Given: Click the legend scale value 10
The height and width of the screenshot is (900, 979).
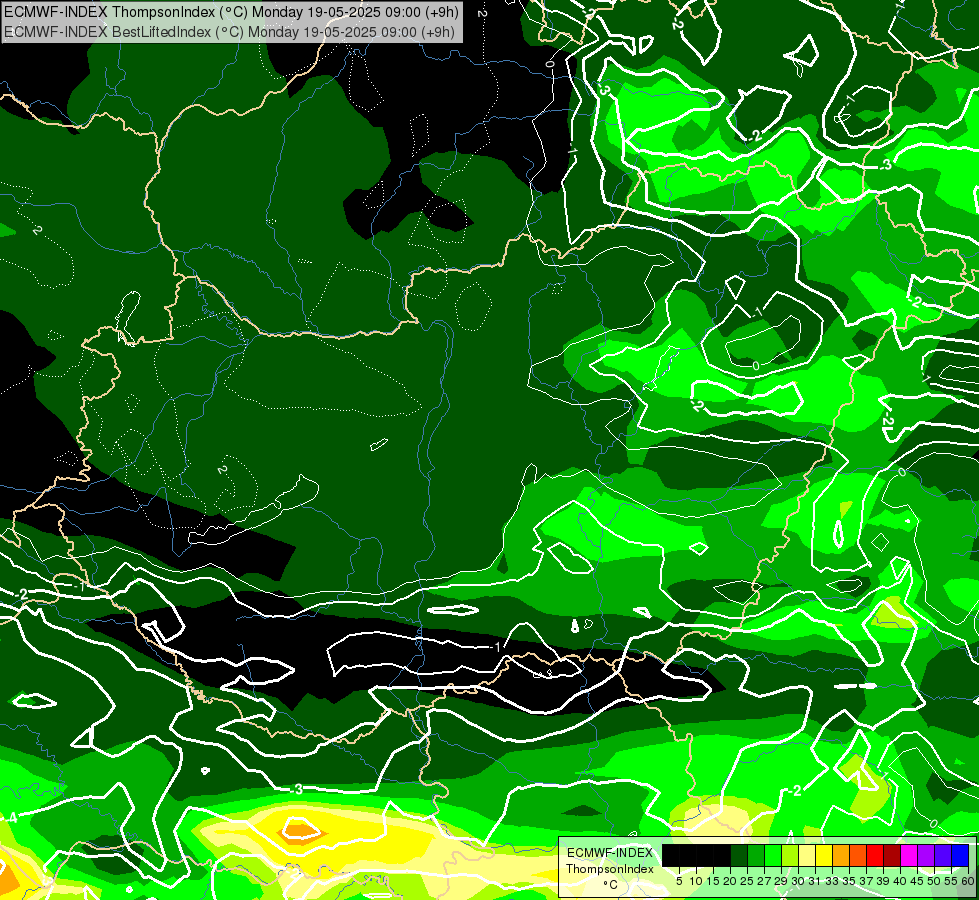Looking at the screenshot, I should pos(696,881).
